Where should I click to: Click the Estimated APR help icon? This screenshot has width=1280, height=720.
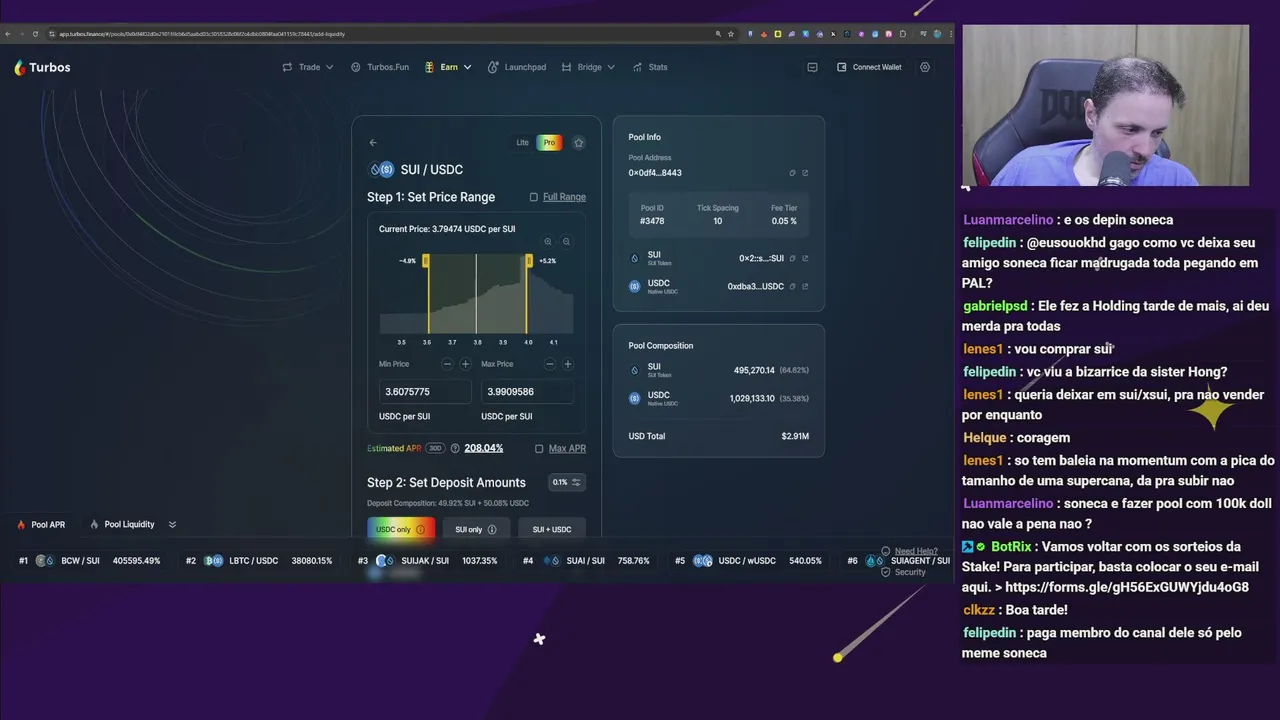click(x=455, y=448)
